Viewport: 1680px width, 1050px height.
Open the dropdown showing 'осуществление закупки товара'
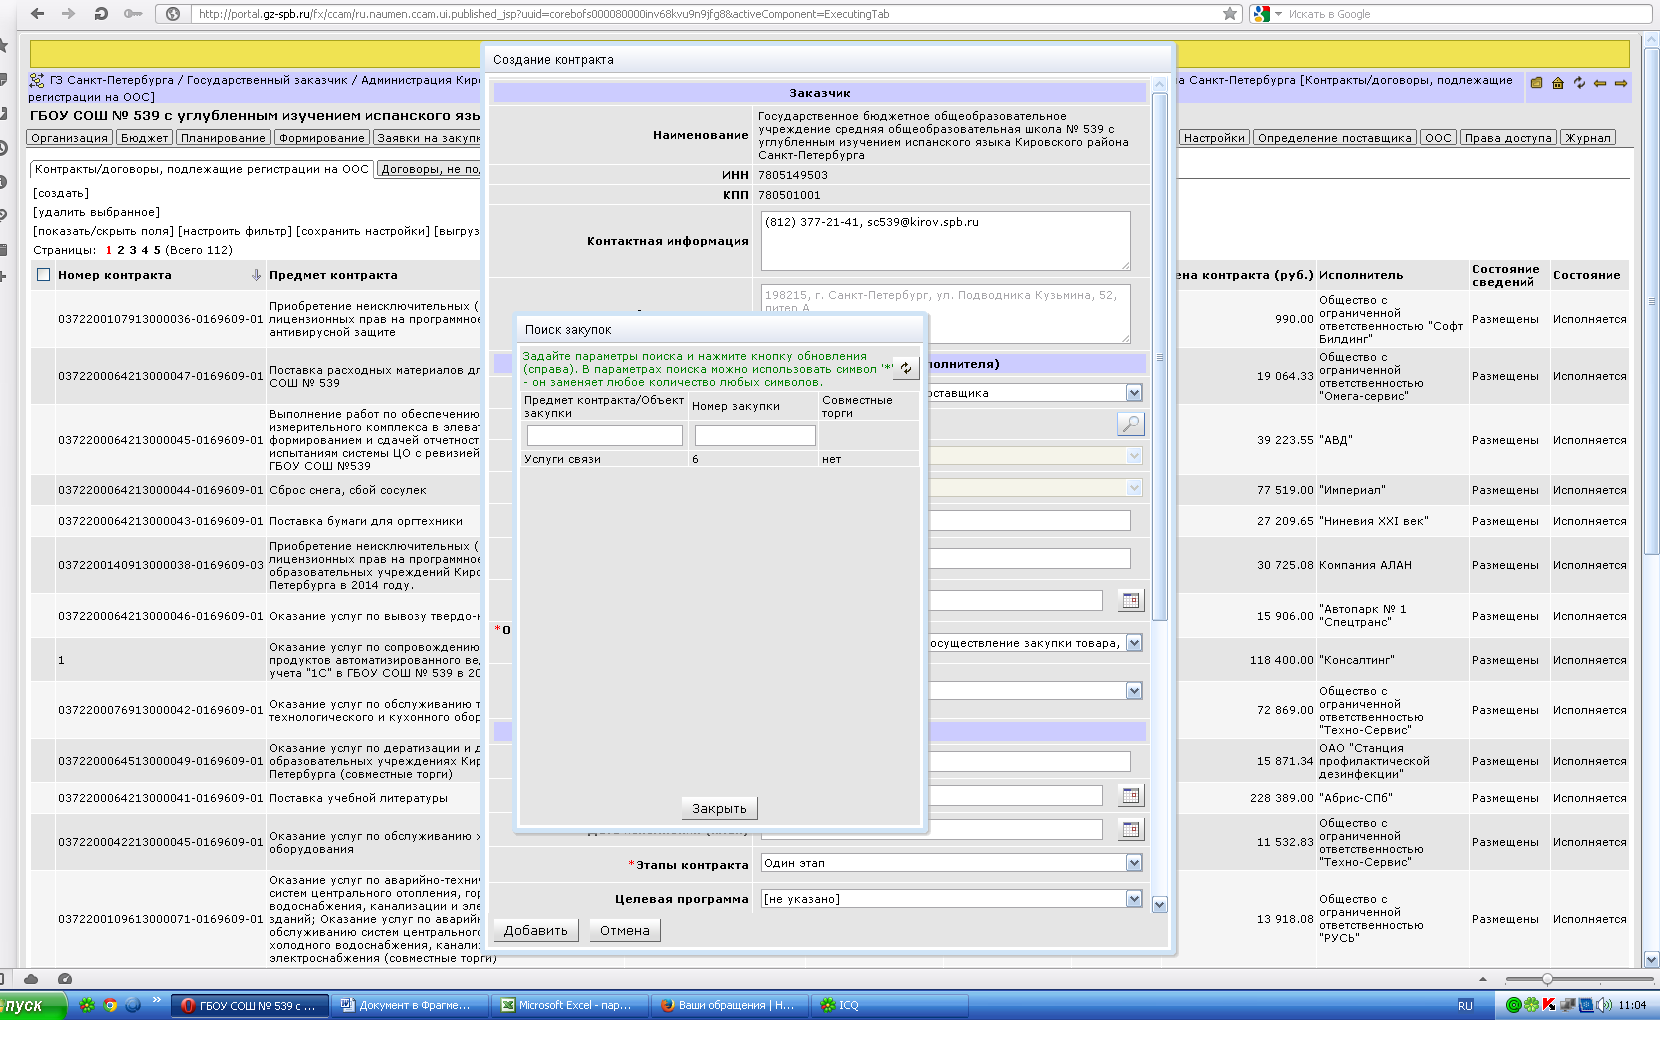pyautogui.click(x=1134, y=643)
